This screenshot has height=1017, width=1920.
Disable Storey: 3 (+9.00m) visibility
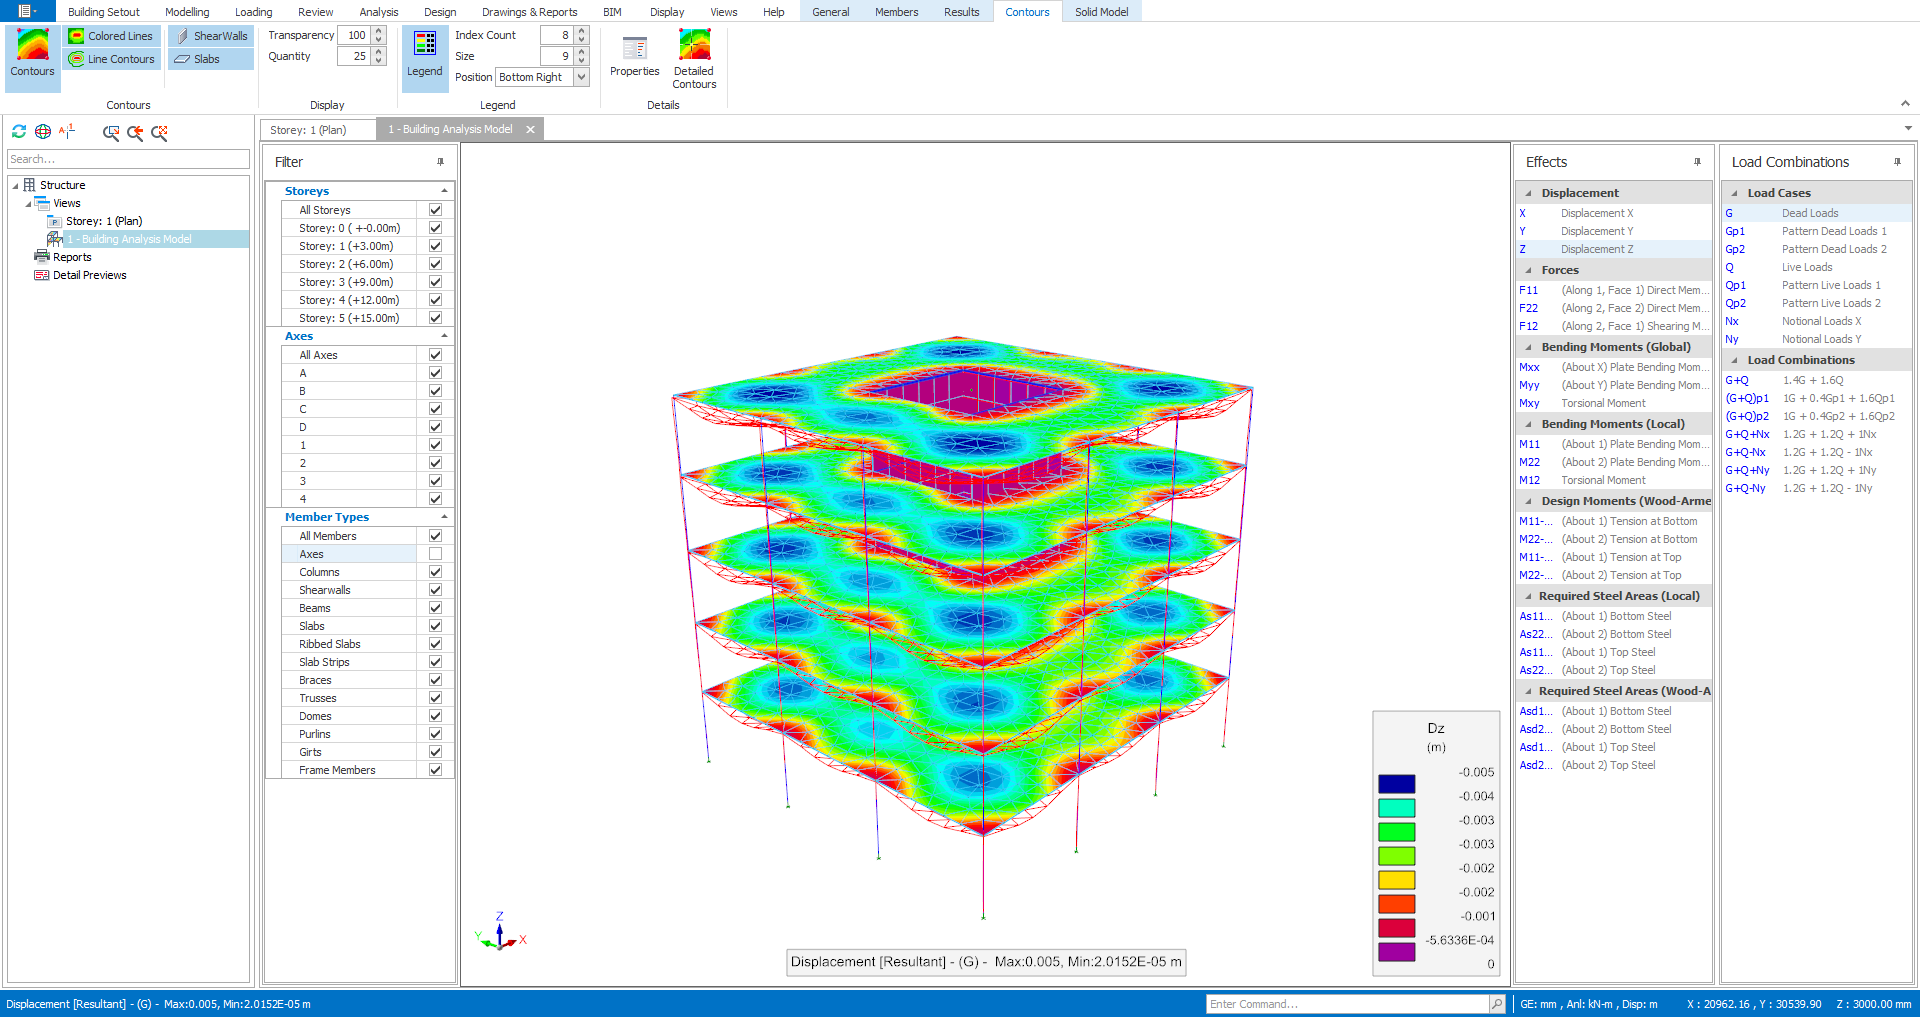(x=435, y=282)
